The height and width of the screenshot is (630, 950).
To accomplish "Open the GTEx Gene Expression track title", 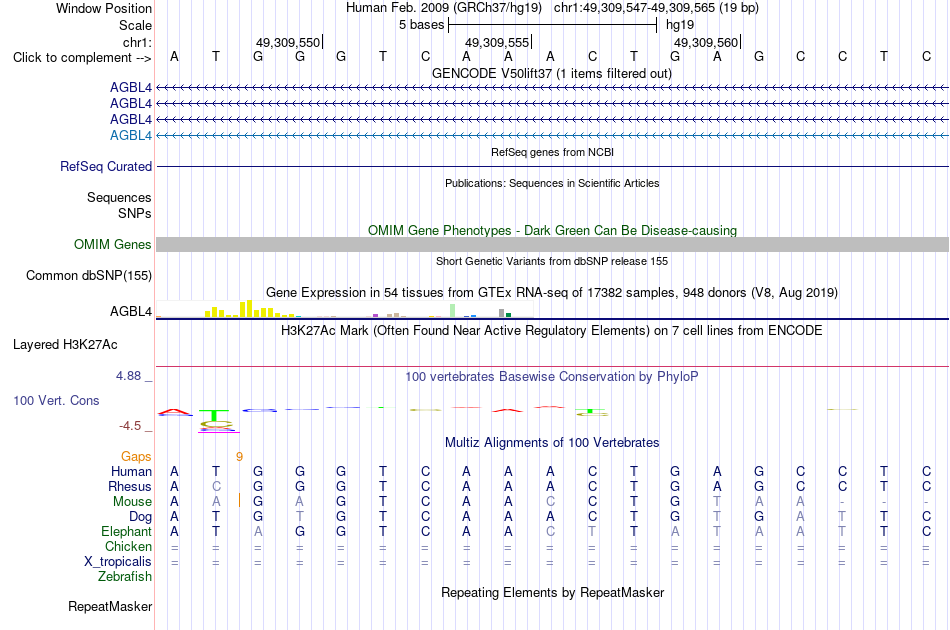I will [552, 293].
